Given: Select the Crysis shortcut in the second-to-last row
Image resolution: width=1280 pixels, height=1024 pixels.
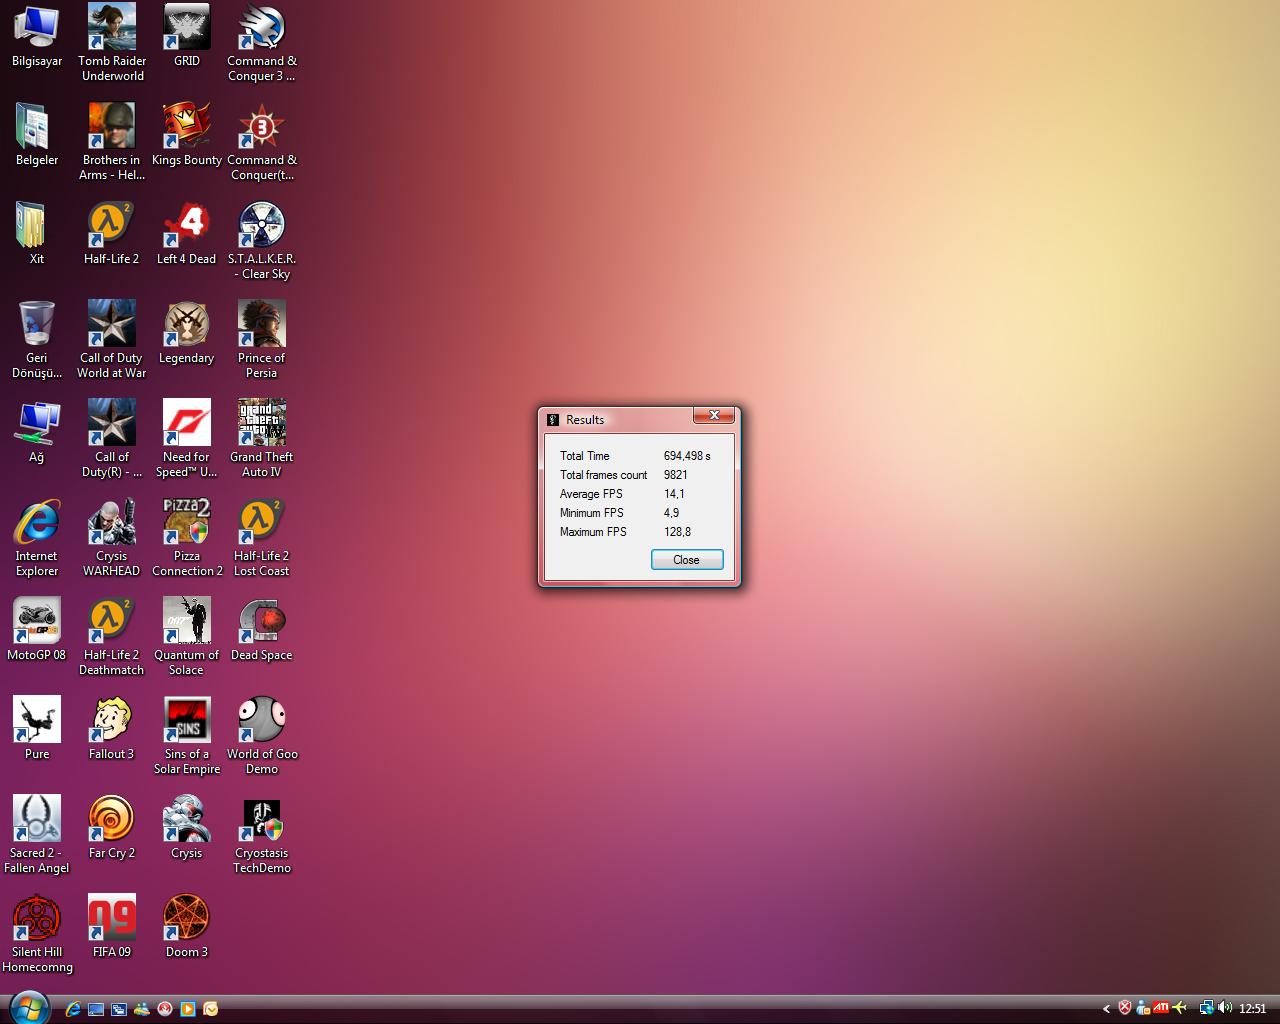Looking at the screenshot, I should pos(187,828).
